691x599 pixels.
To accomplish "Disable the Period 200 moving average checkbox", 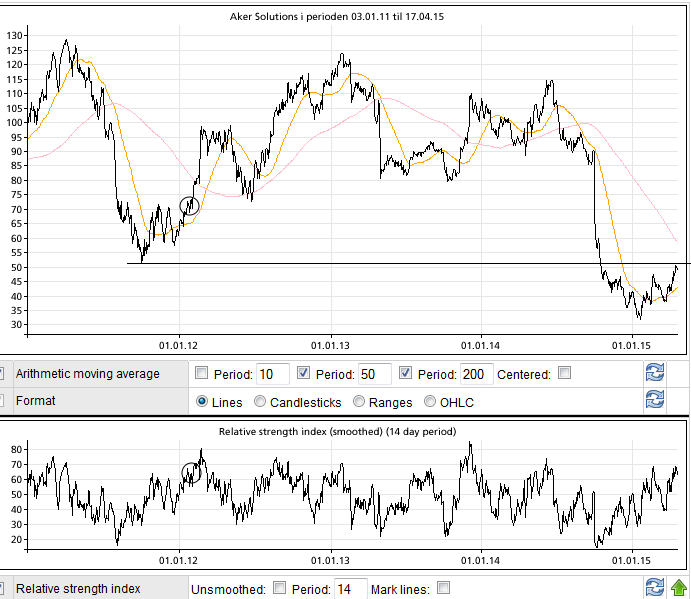I will pyautogui.click(x=406, y=374).
